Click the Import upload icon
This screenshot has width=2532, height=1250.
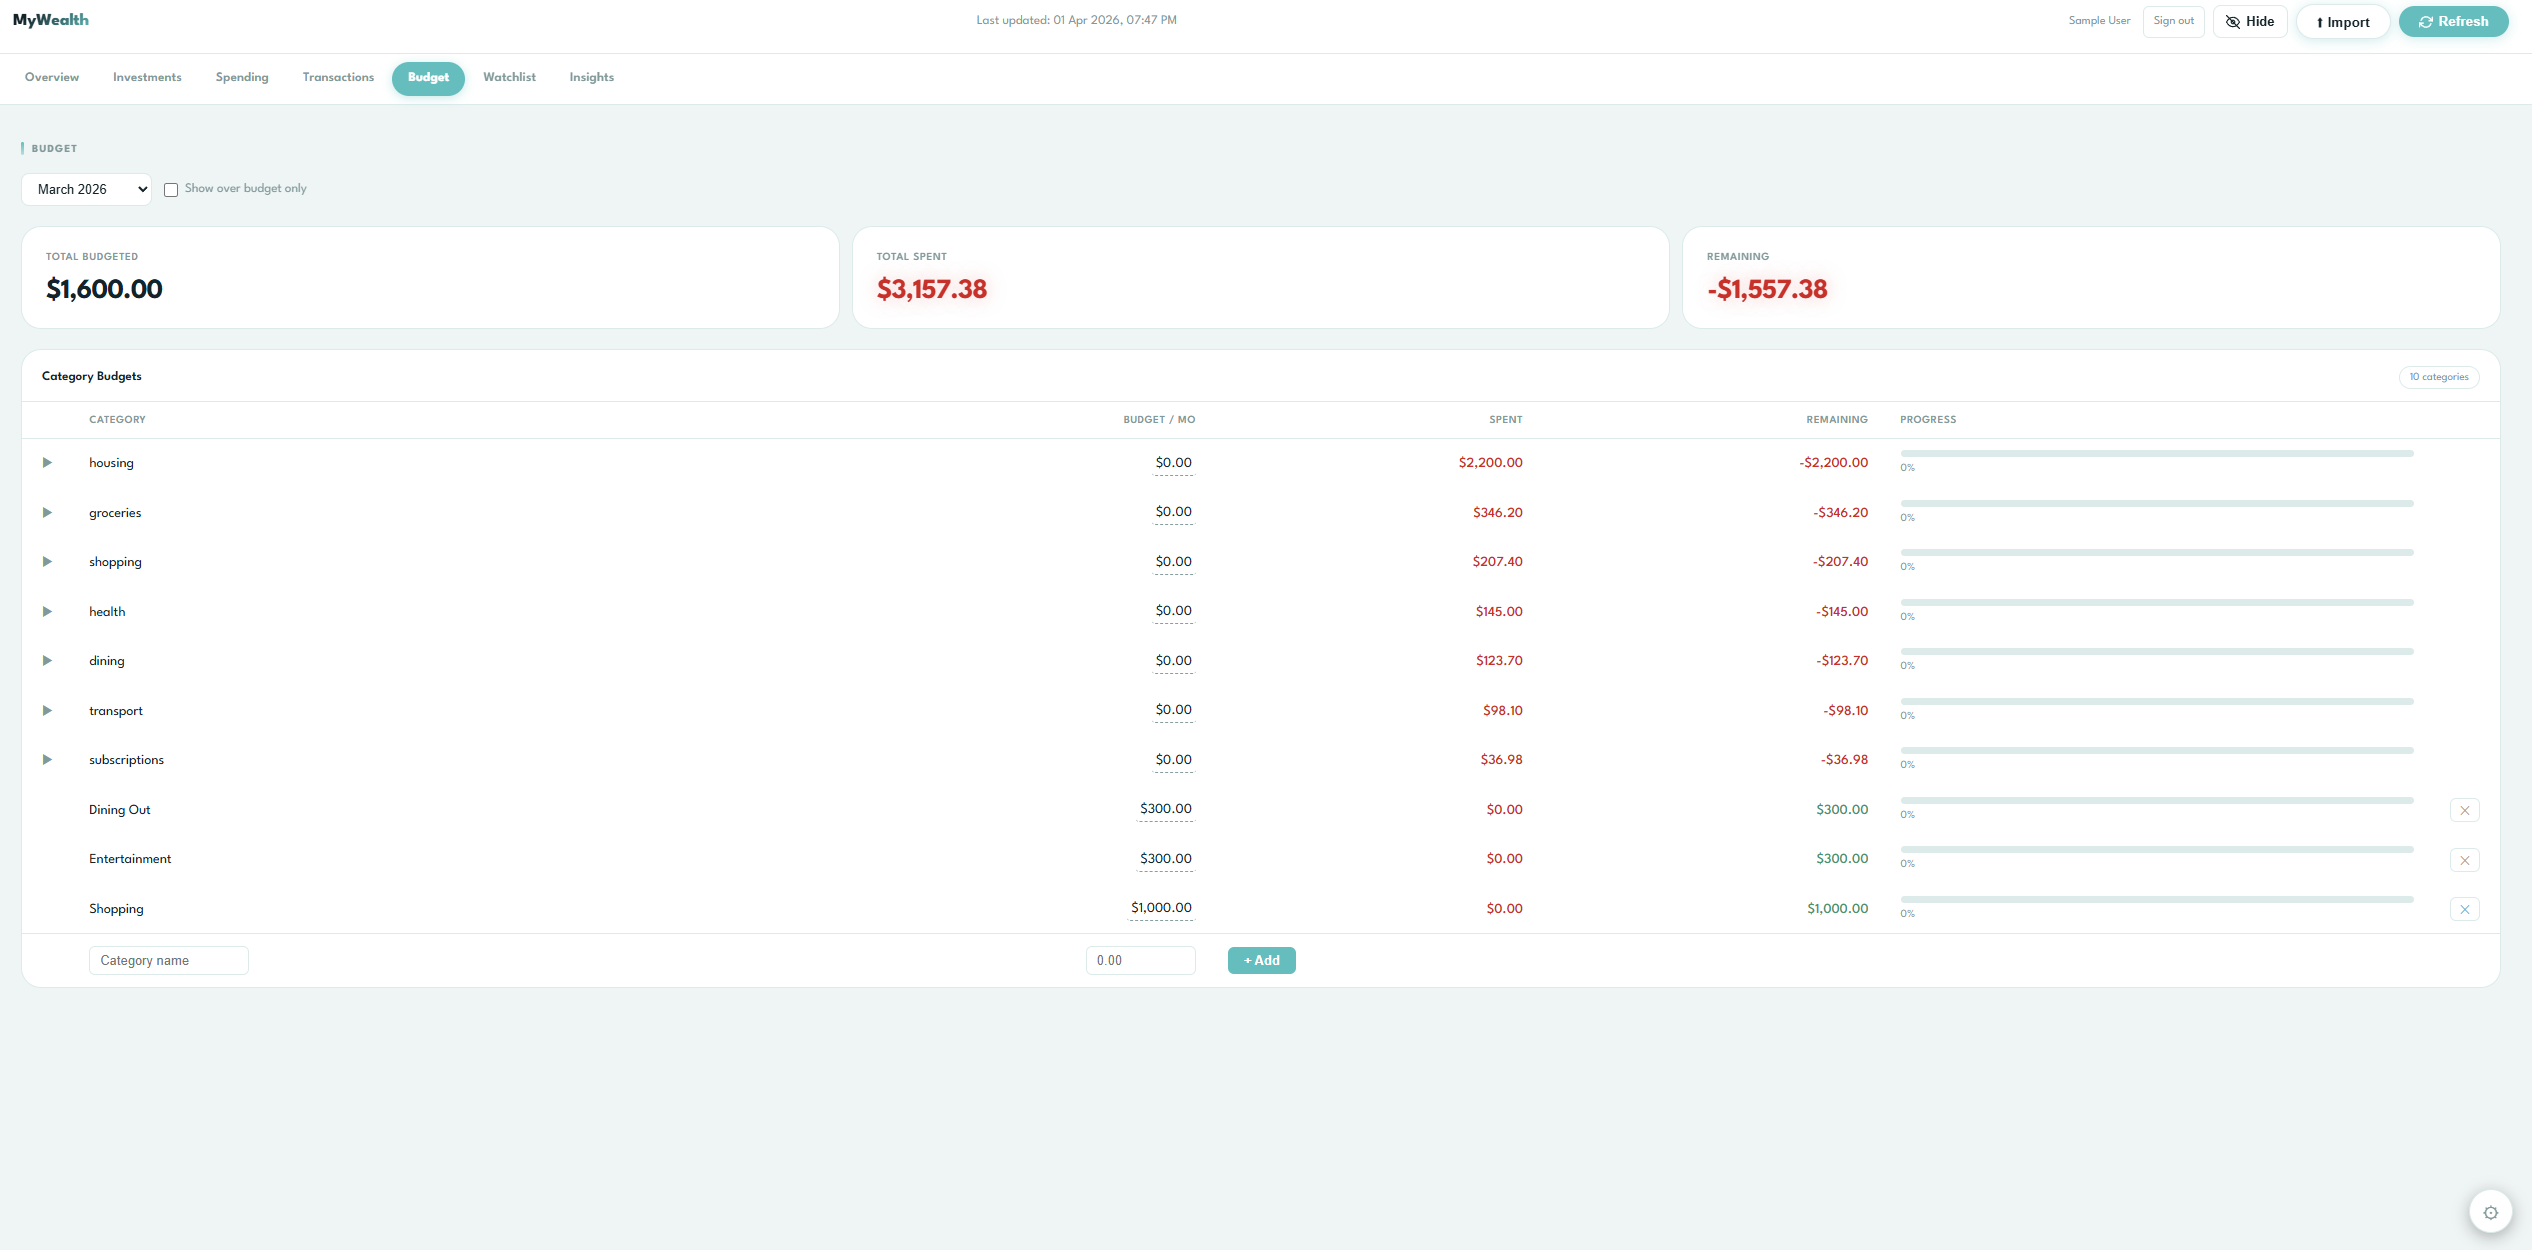pos(2321,21)
